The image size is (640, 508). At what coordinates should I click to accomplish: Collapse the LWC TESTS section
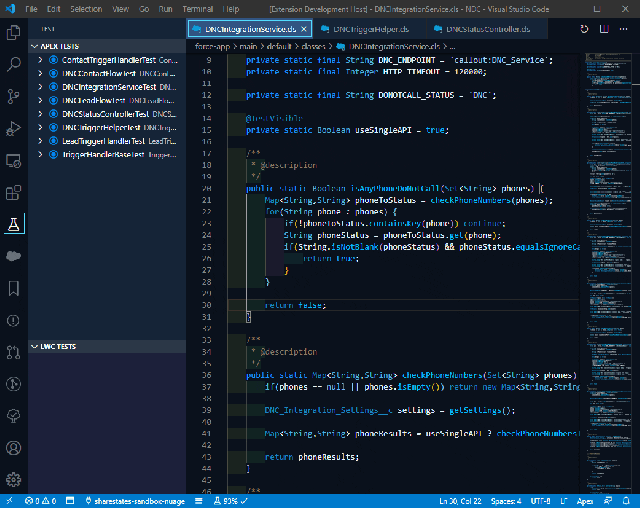tap(34, 347)
